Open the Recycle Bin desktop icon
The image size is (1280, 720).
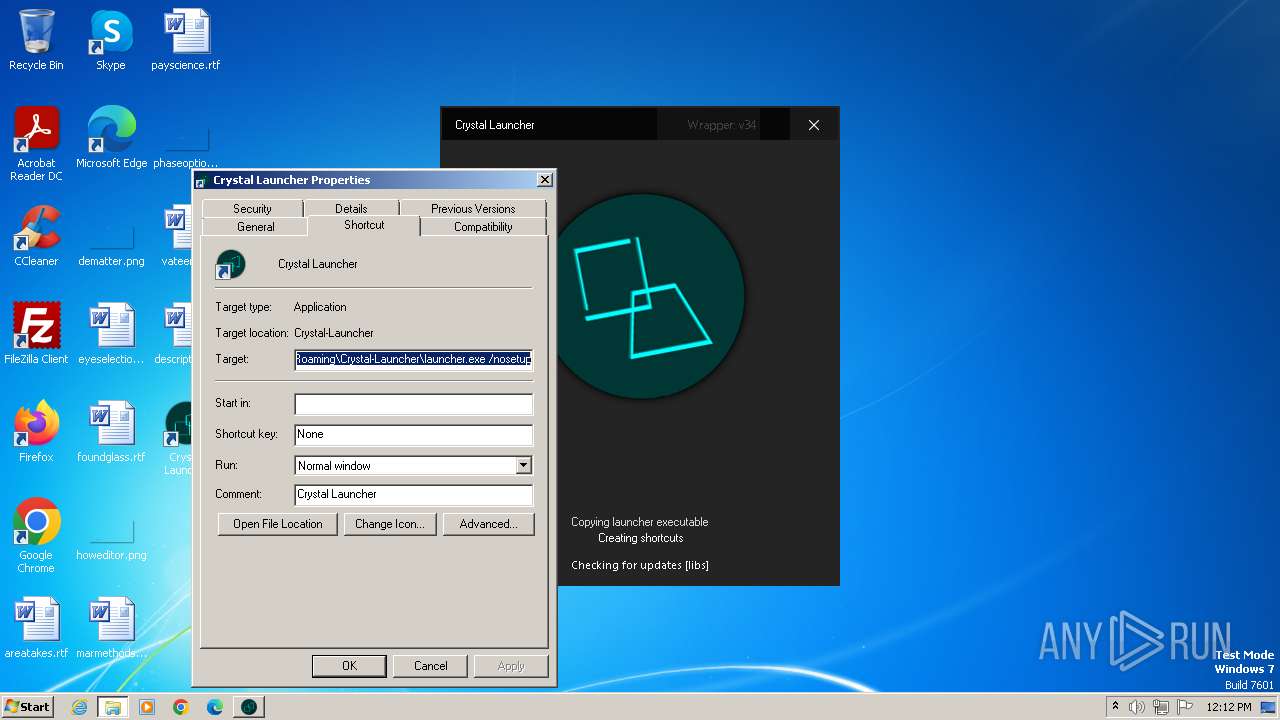click(36, 40)
